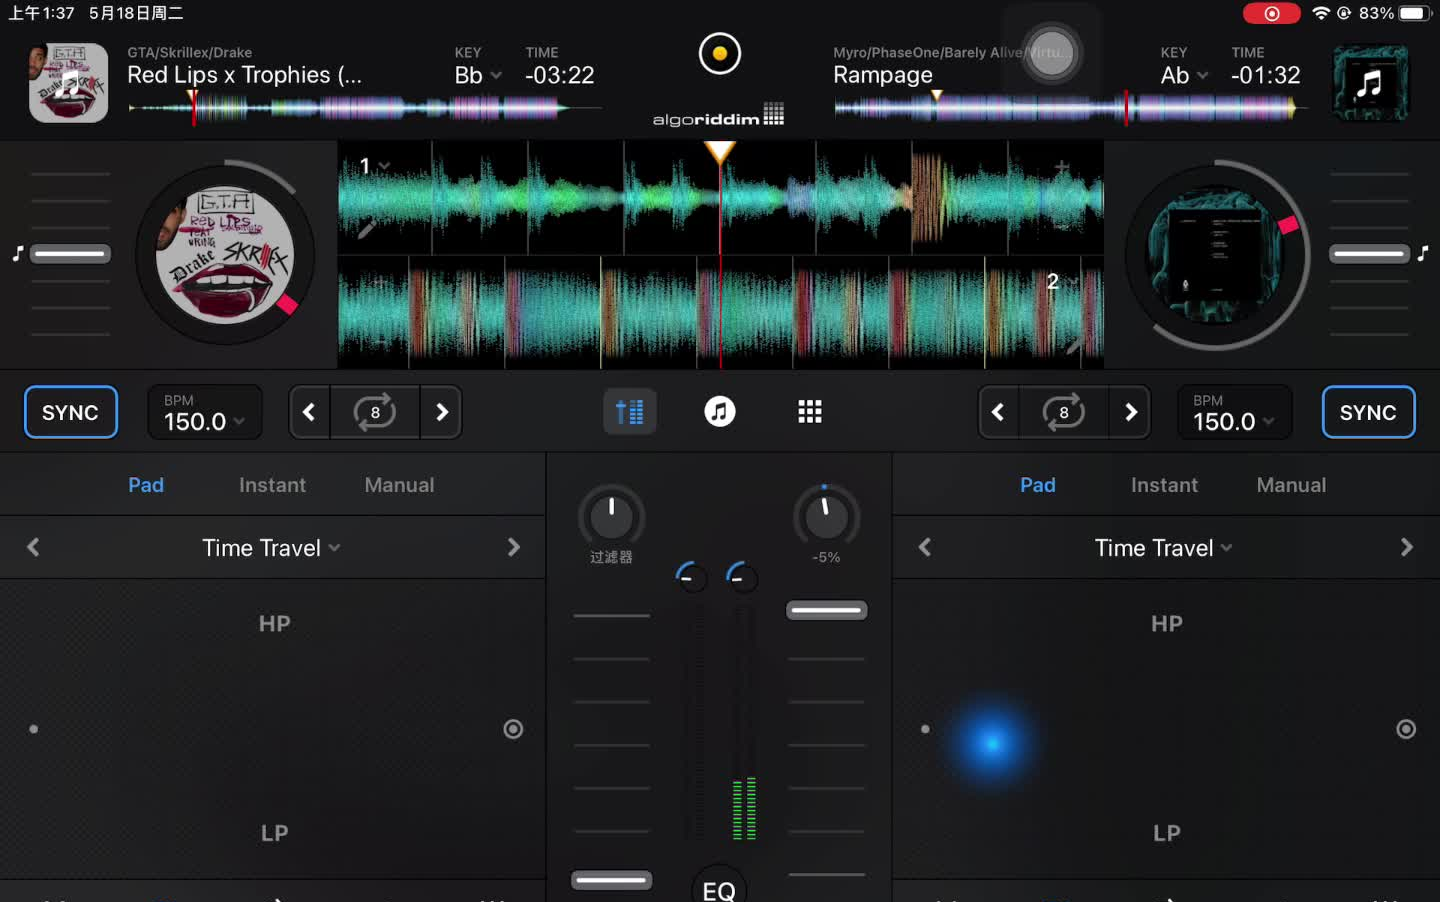This screenshot has height=902, width=1440.
Task: Tap the left channel volume fader handle
Action: point(611,880)
